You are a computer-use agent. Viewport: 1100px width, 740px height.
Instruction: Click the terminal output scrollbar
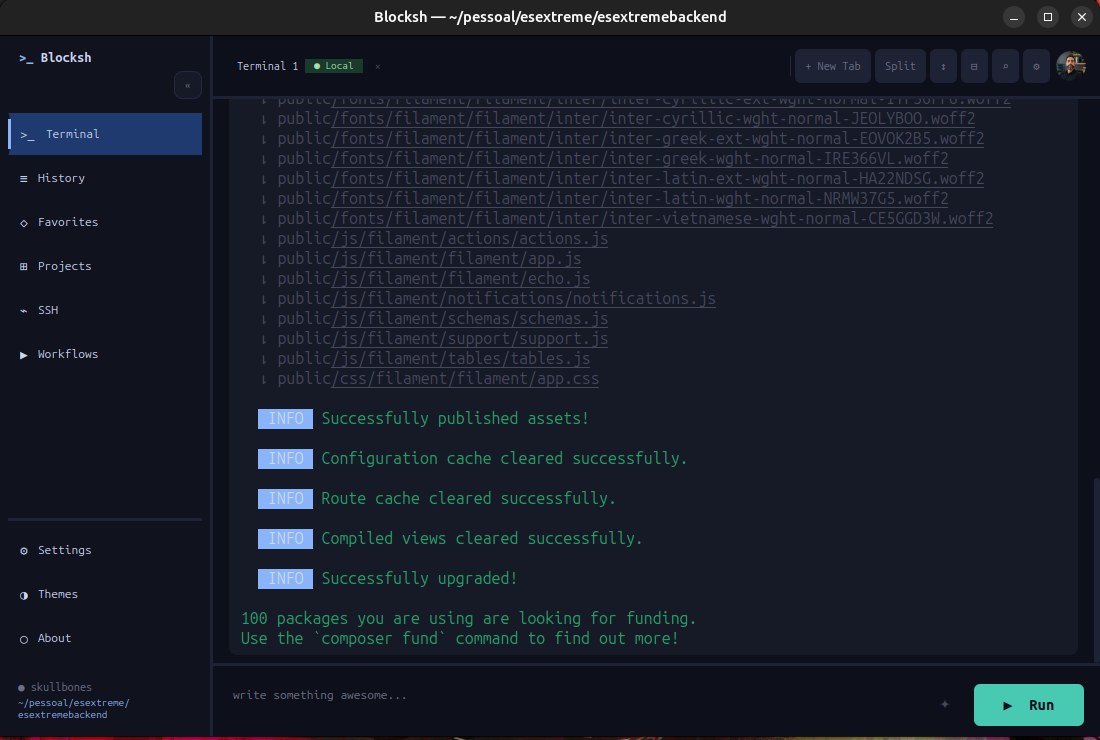coord(1096,570)
